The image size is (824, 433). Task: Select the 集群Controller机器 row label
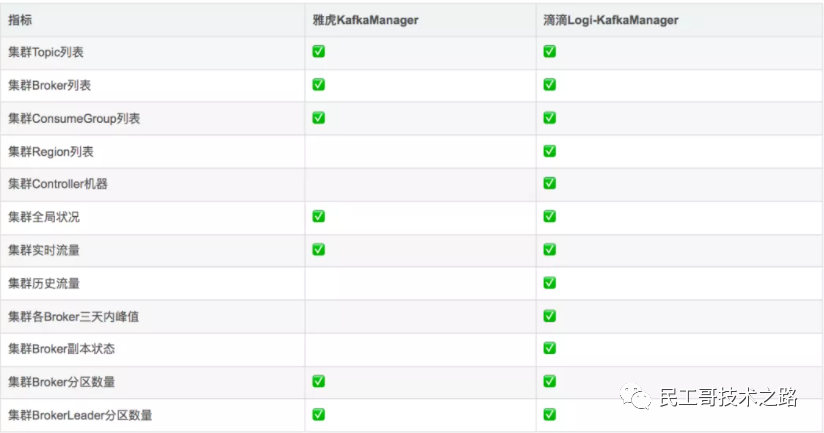pyautogui.click(x=58, y=184)
